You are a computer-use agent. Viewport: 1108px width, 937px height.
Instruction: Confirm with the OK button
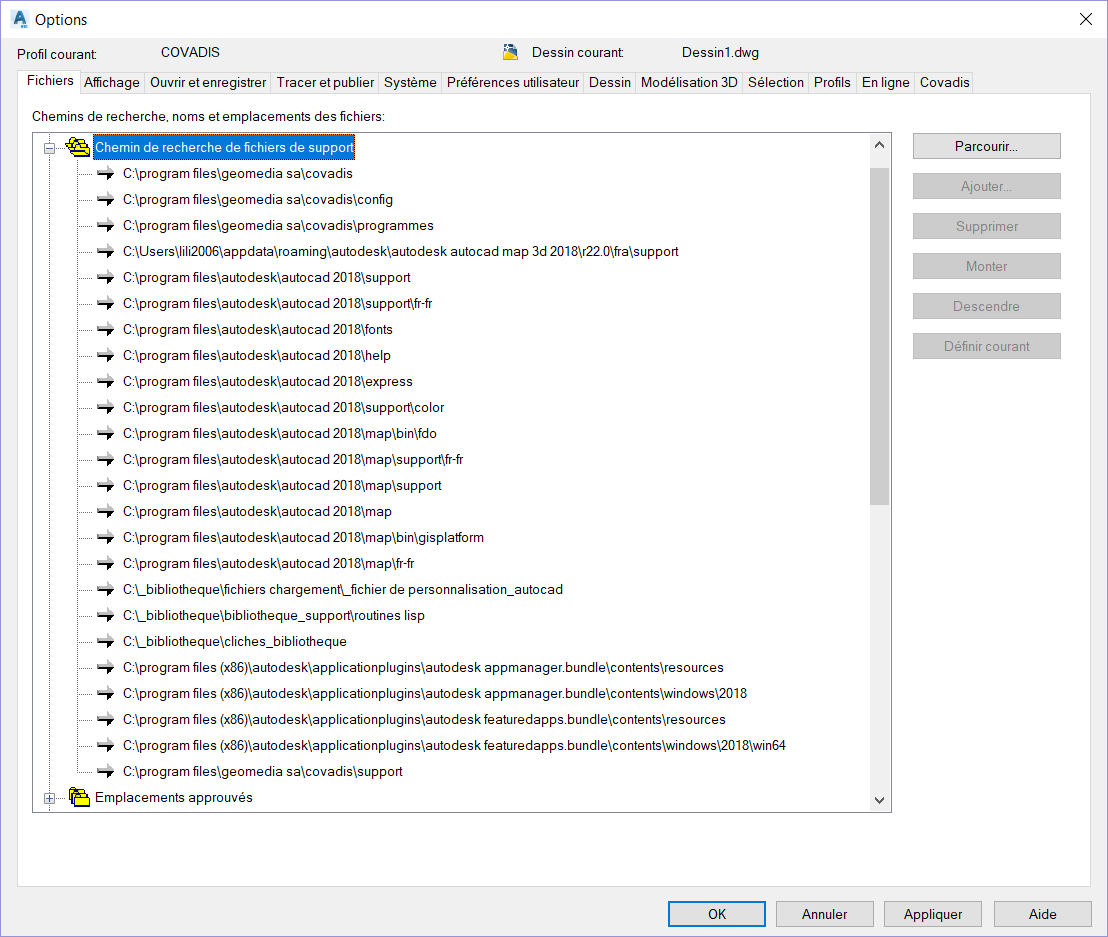(717, 914)
